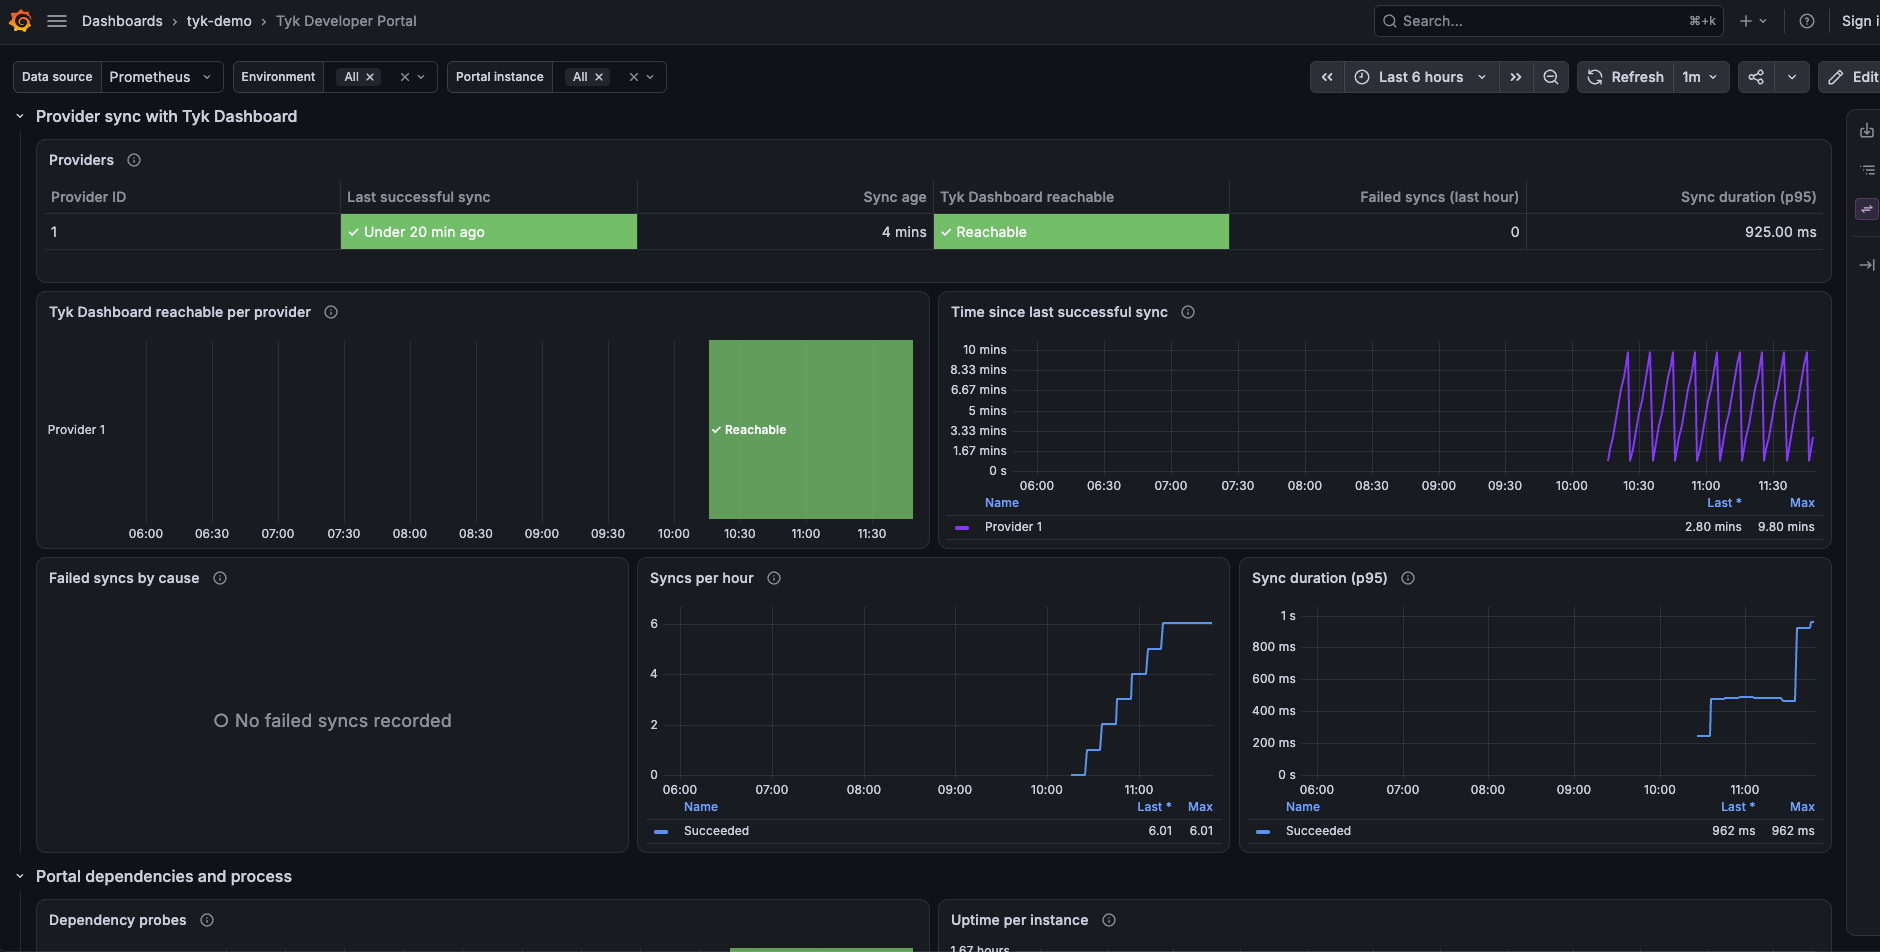
Task: Show info for Uptime per instance panel
Action: (1109, 920)
